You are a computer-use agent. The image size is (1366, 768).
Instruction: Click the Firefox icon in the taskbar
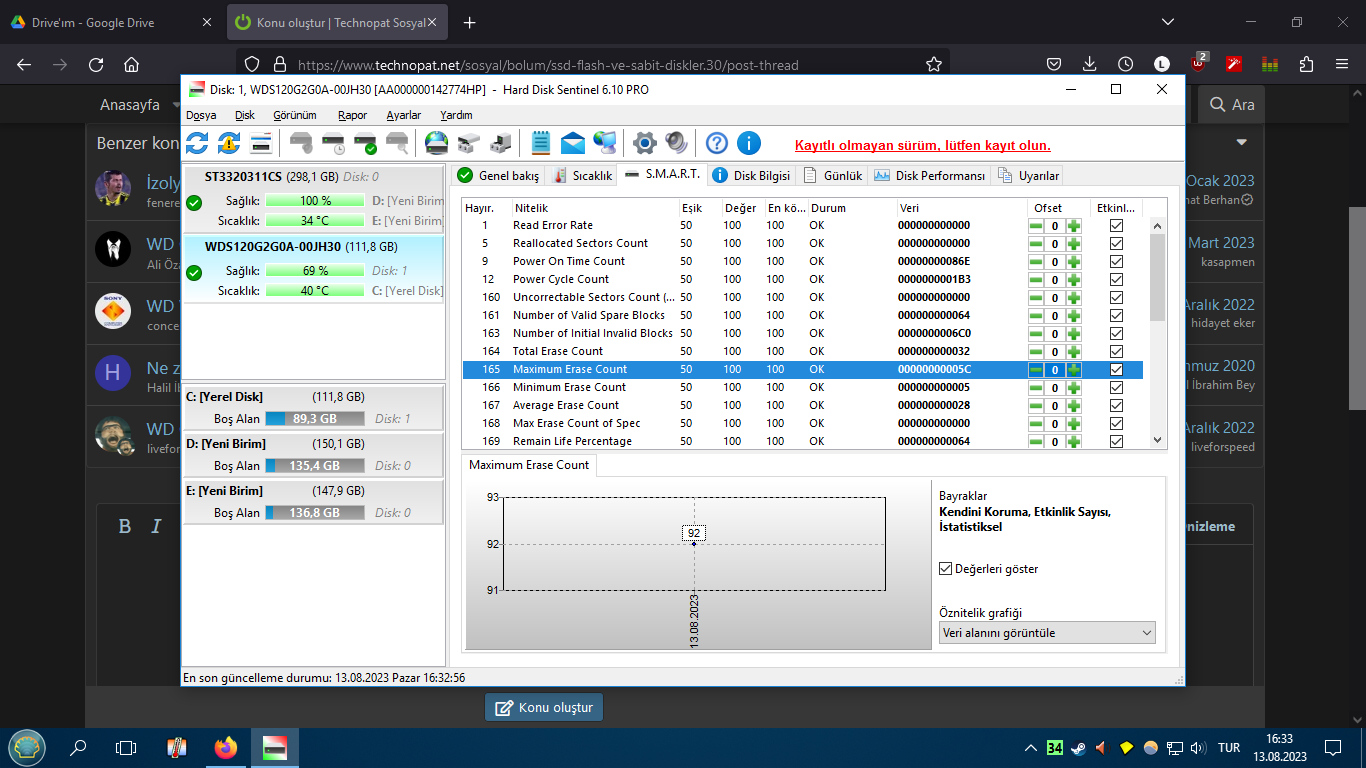point(226,747)
